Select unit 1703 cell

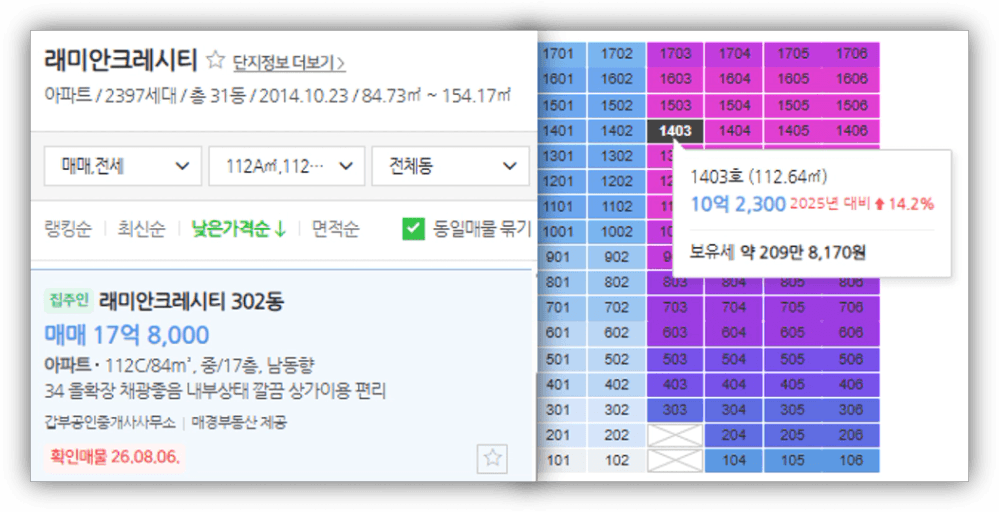(675, 54)
